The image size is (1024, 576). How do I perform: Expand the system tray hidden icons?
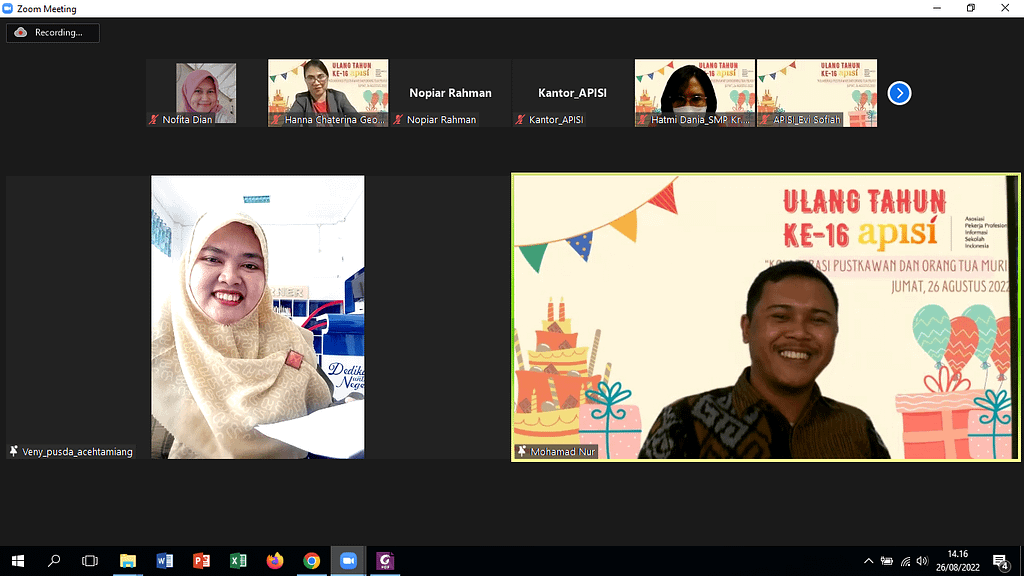[x=869, y=561]
